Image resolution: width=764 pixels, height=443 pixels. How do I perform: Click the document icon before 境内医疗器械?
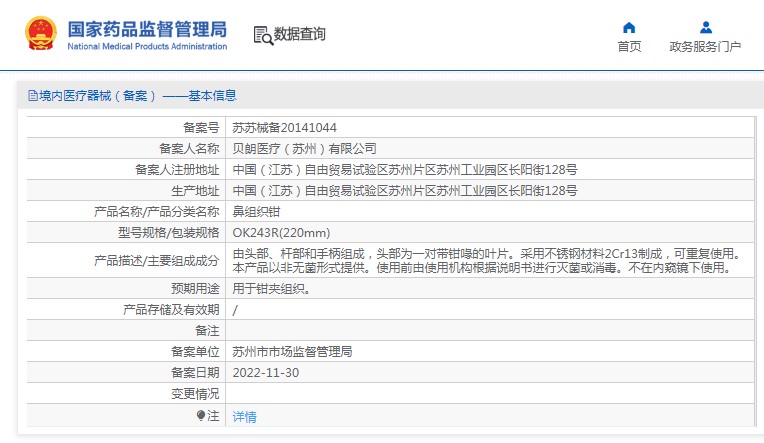tap(33, 96)
